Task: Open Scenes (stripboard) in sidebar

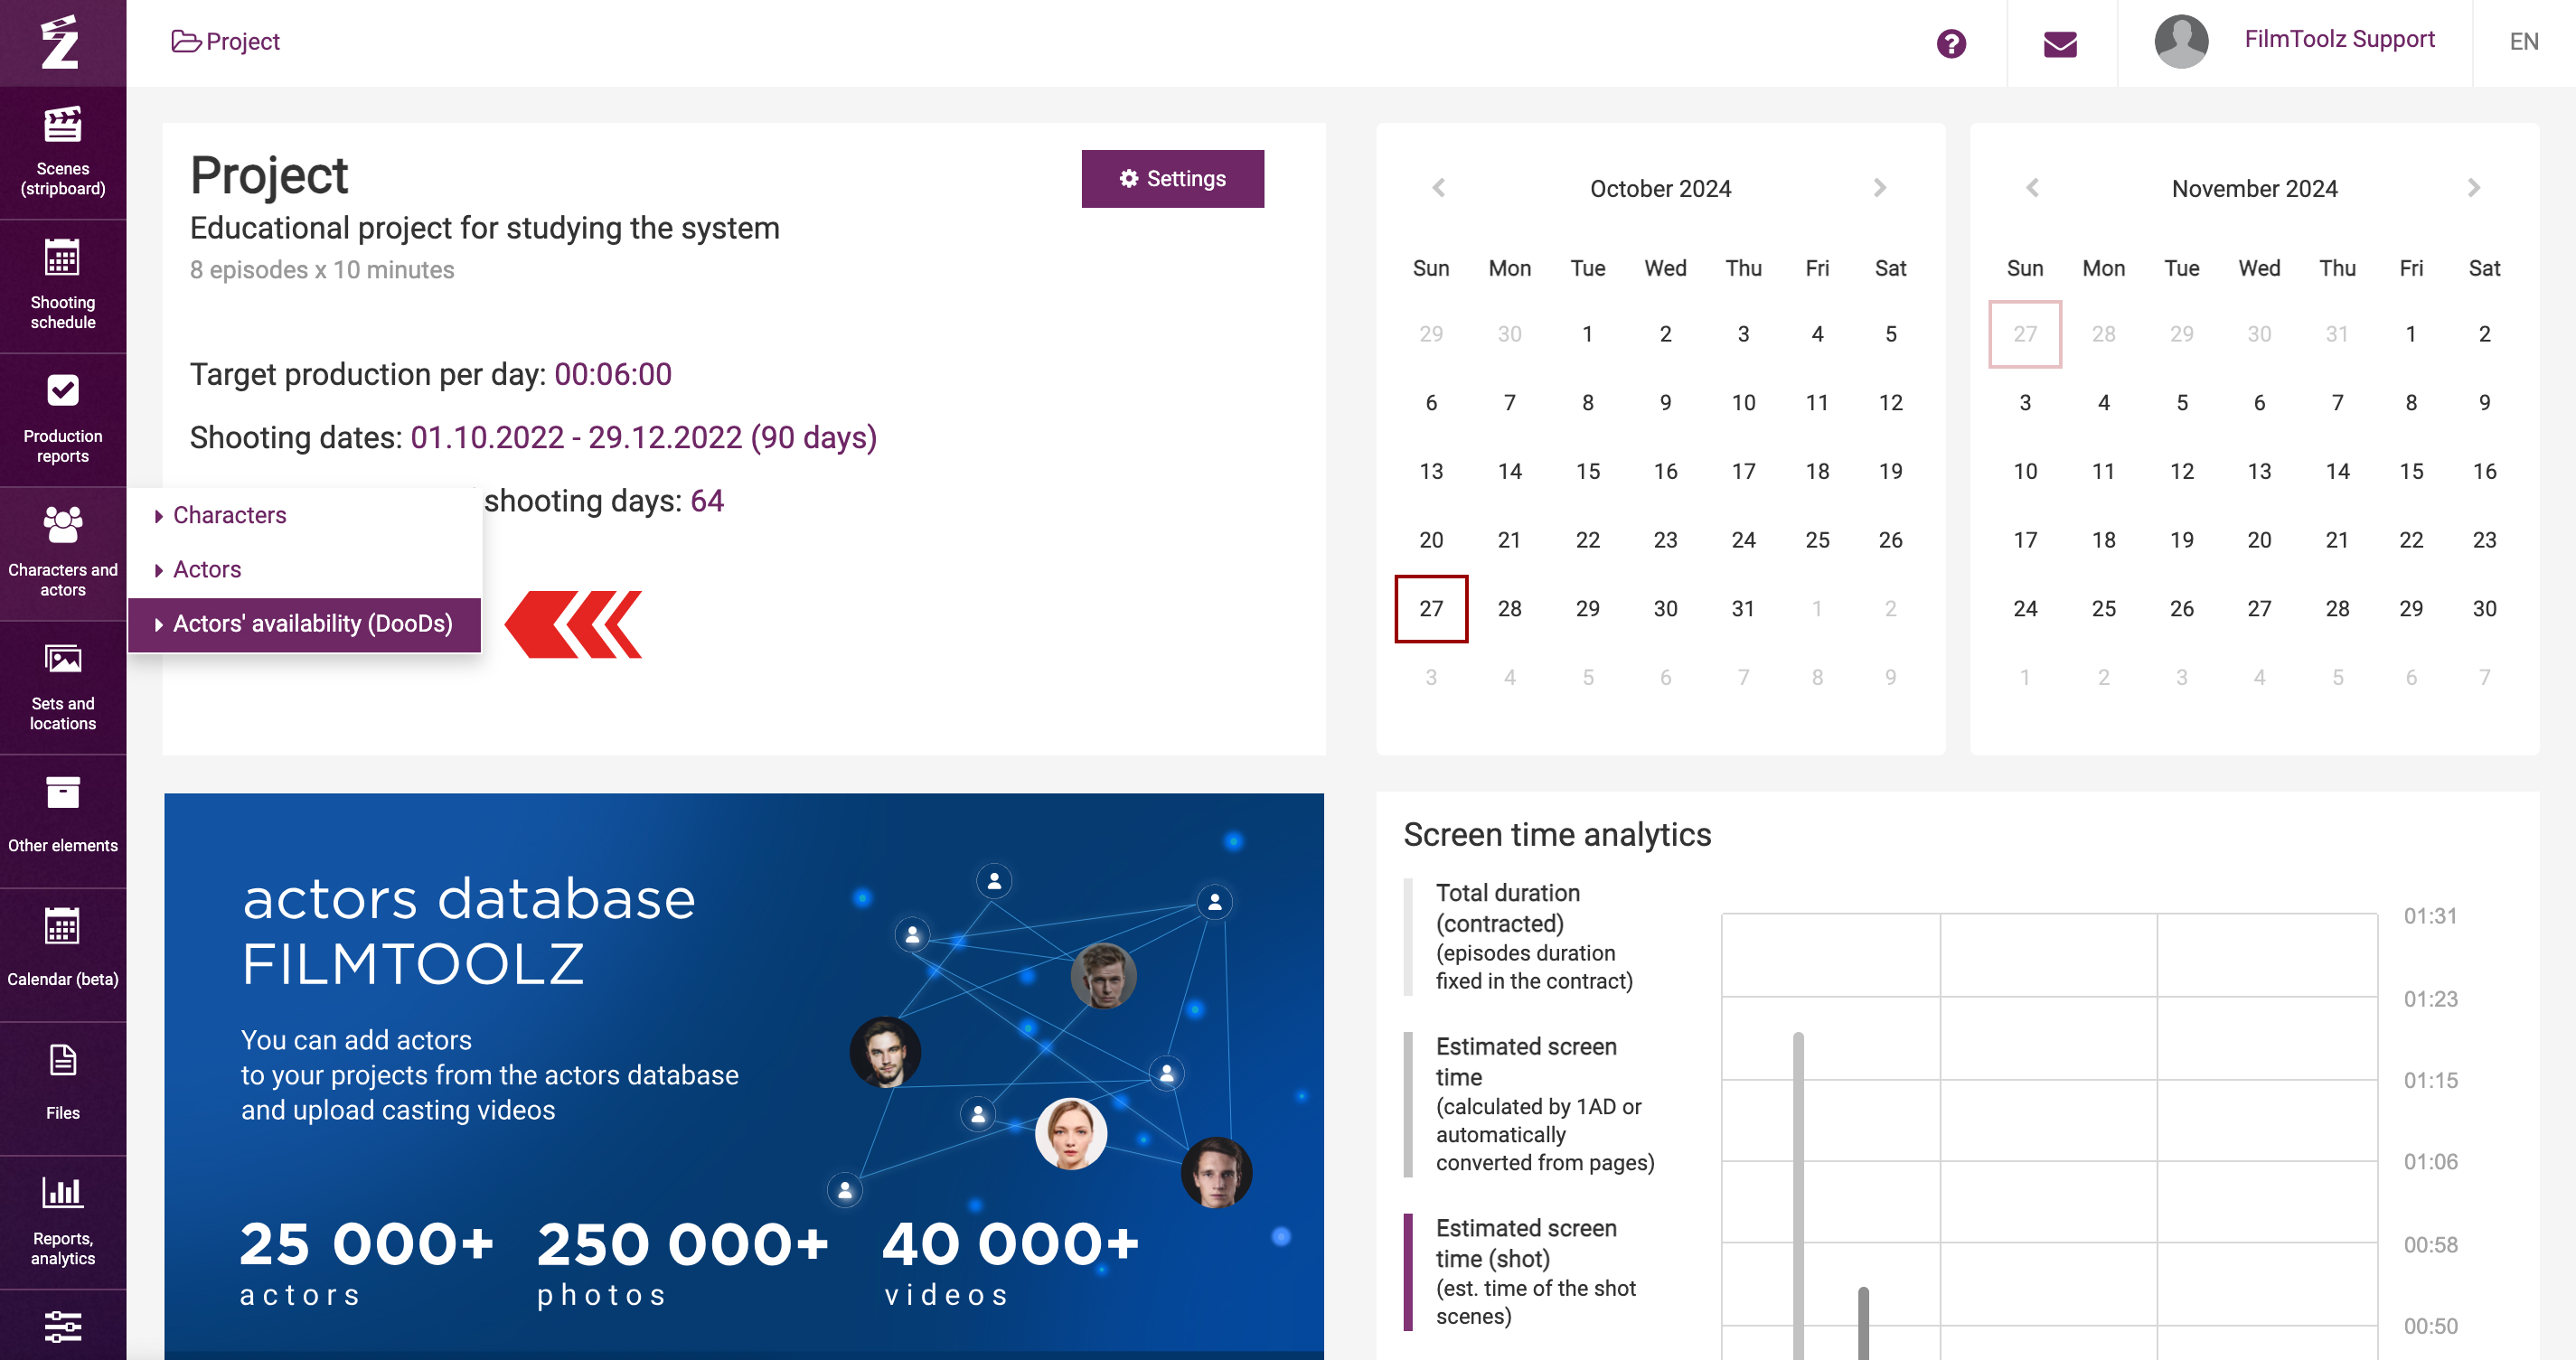Action: pos(63,153)
